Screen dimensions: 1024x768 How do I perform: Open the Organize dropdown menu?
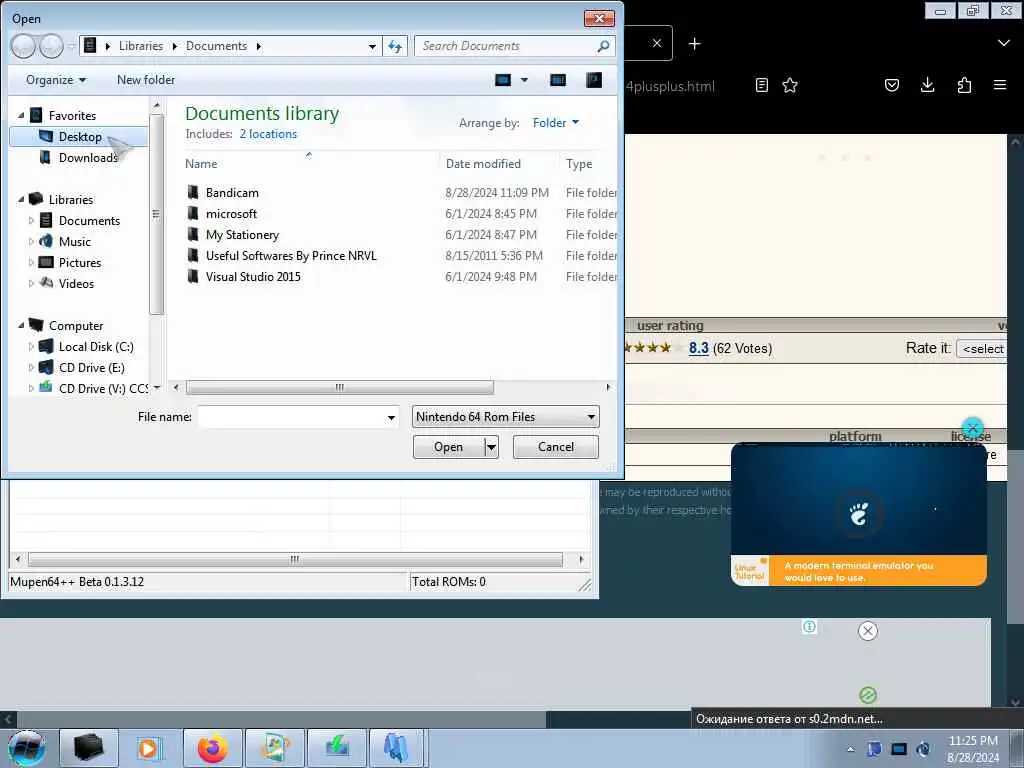pyautogui.click(x=56, y=80)
